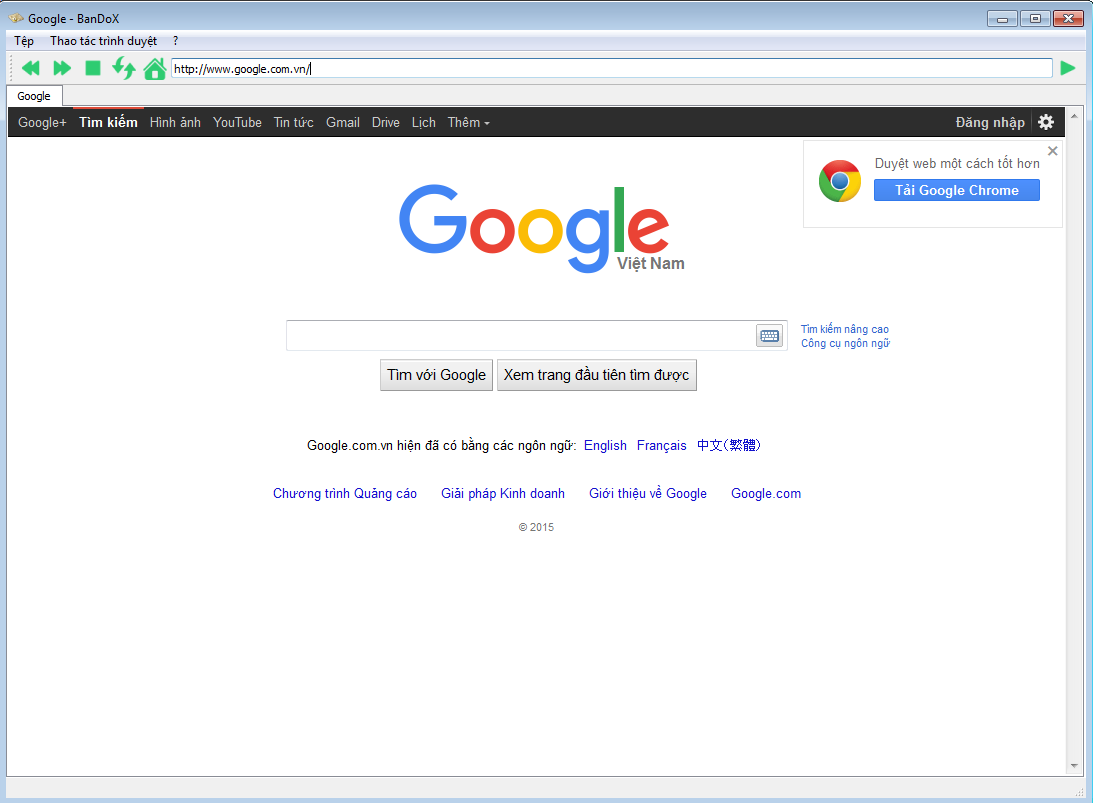The width and height of the screenshot is (1093, 803).
Task: Switch Google language to English
Action: click(x=605, y=445)
